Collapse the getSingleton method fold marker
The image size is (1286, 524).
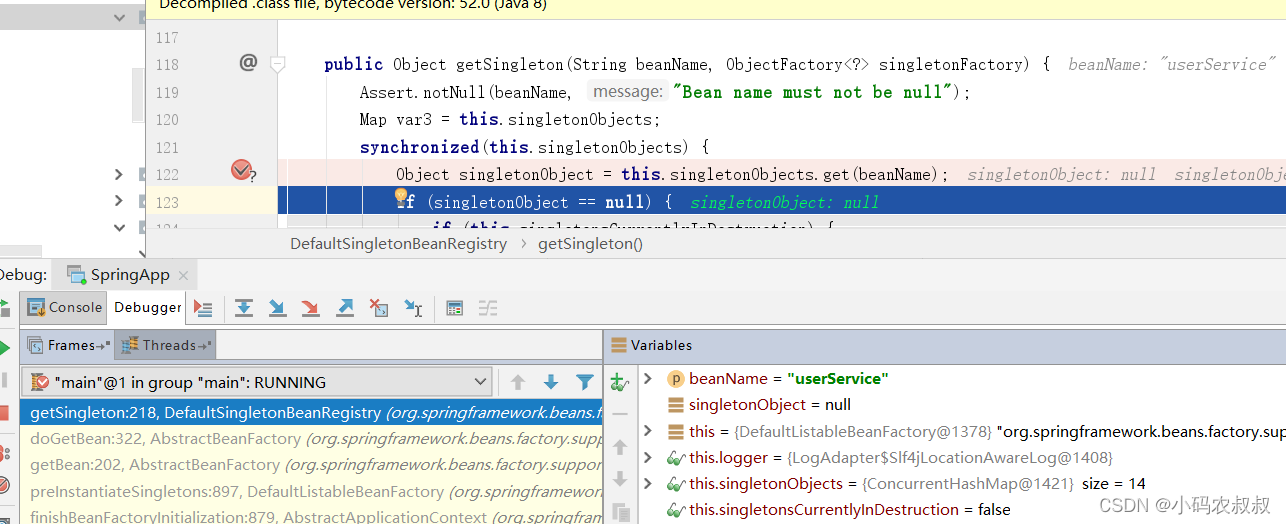(278, 64)
